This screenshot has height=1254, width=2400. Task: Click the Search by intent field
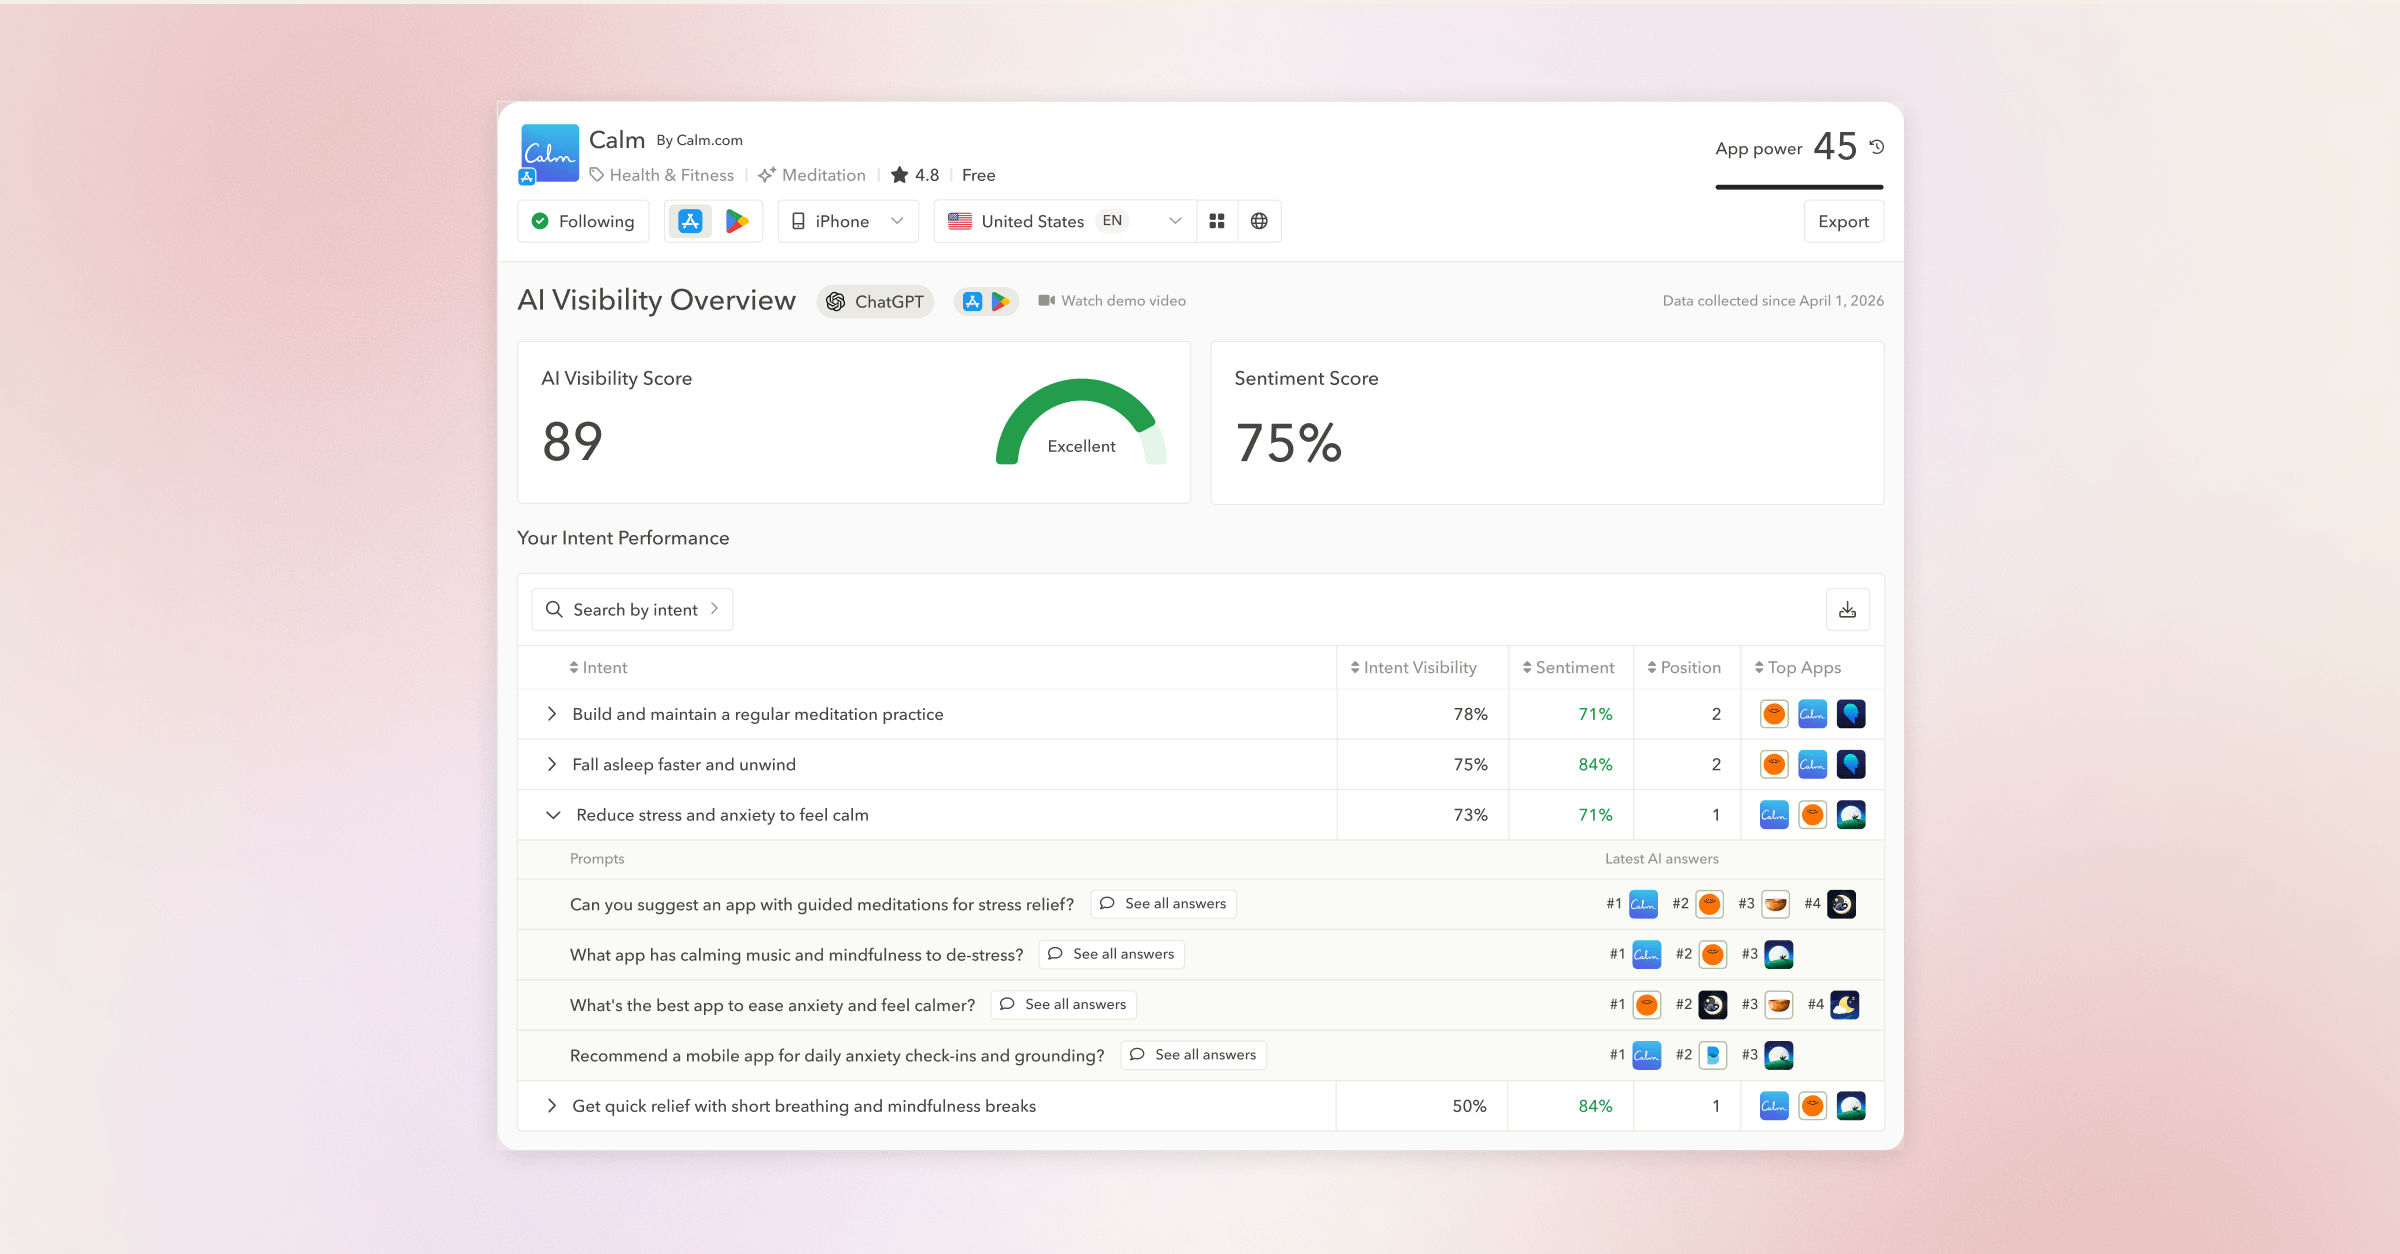pos(632,609)
